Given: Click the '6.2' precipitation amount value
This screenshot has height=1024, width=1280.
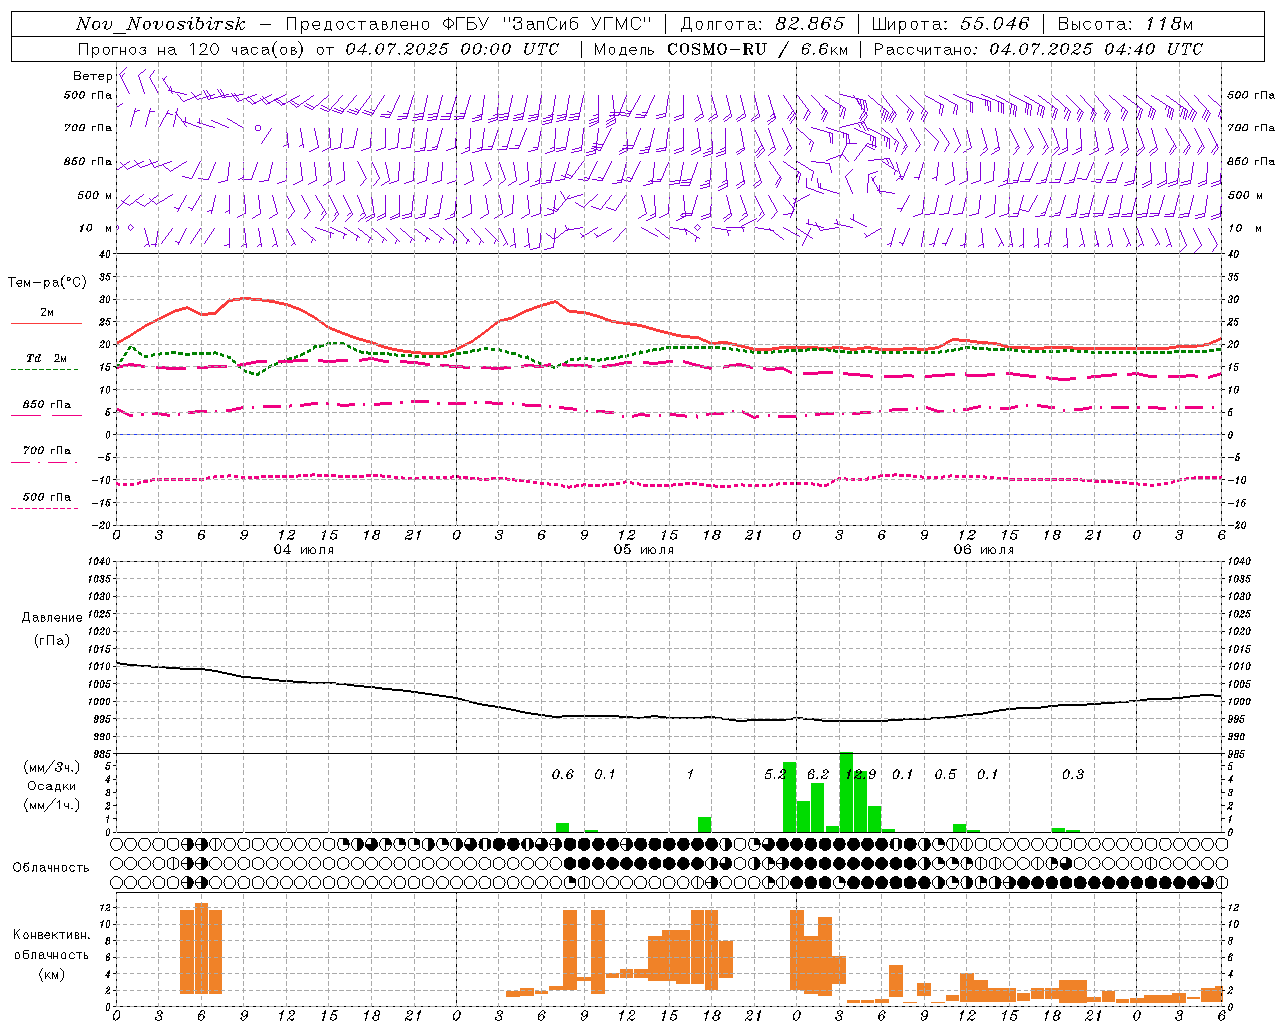Looking at the screenshot, I should pos(818,774).
